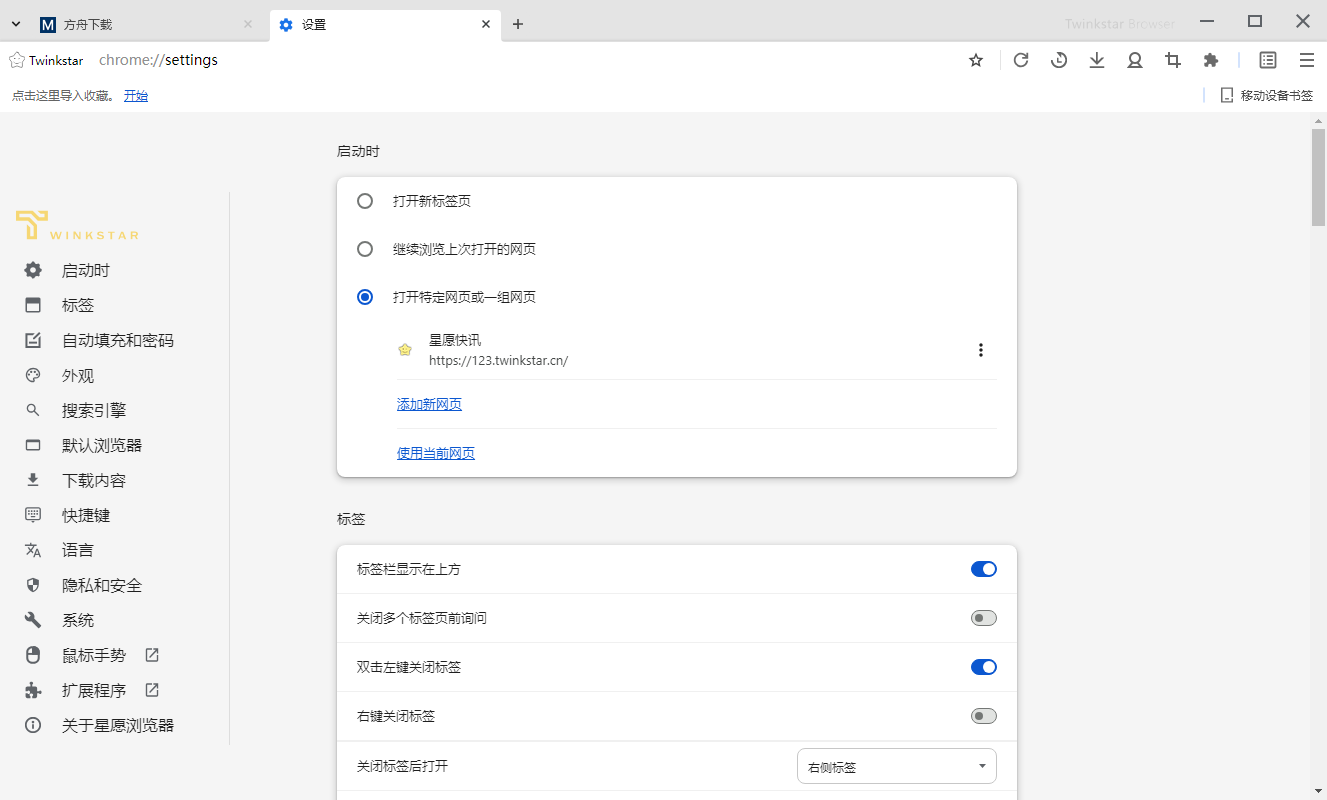Click the screenshot capture icon
This screenshot has width=1327, height=800.
pos(1172,60)
